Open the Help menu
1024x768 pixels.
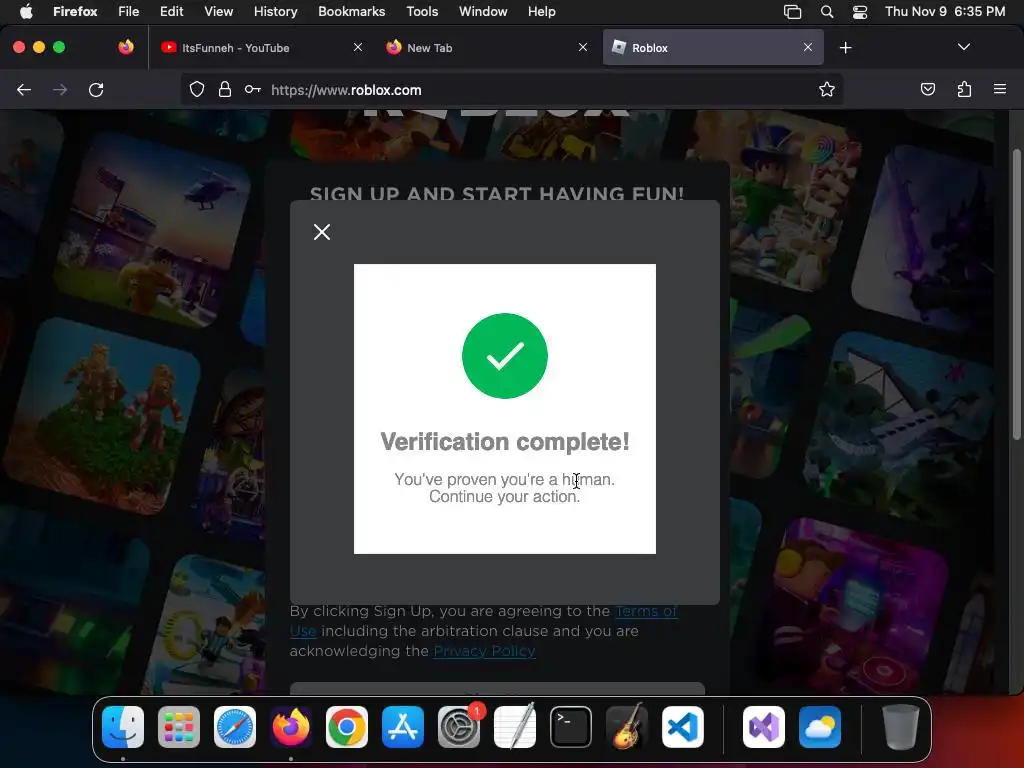pos(541,12)
